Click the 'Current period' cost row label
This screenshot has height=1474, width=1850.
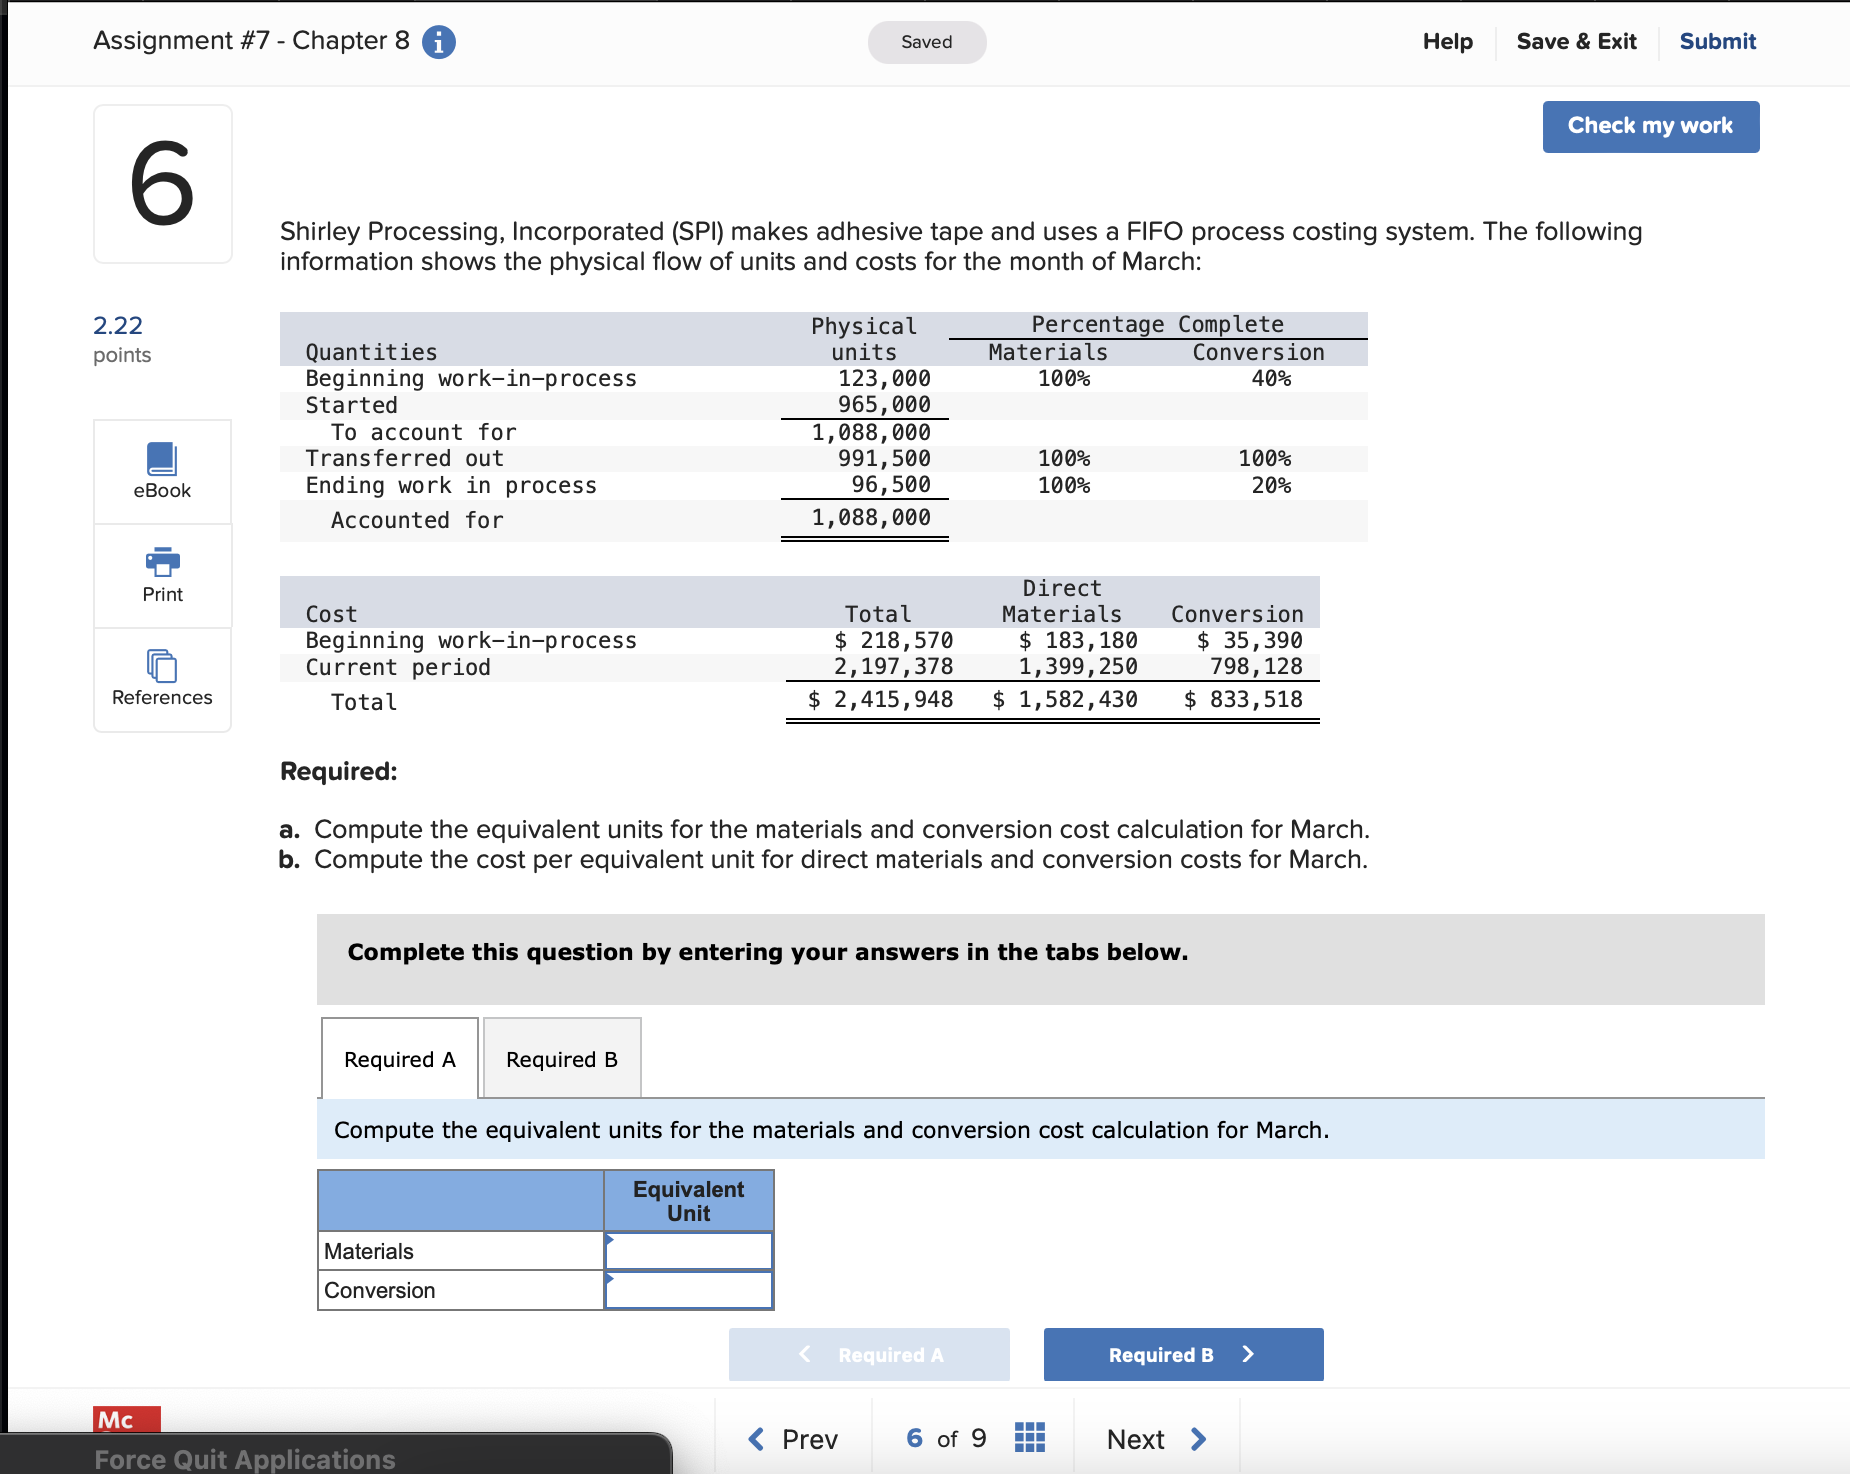[398, 667]
